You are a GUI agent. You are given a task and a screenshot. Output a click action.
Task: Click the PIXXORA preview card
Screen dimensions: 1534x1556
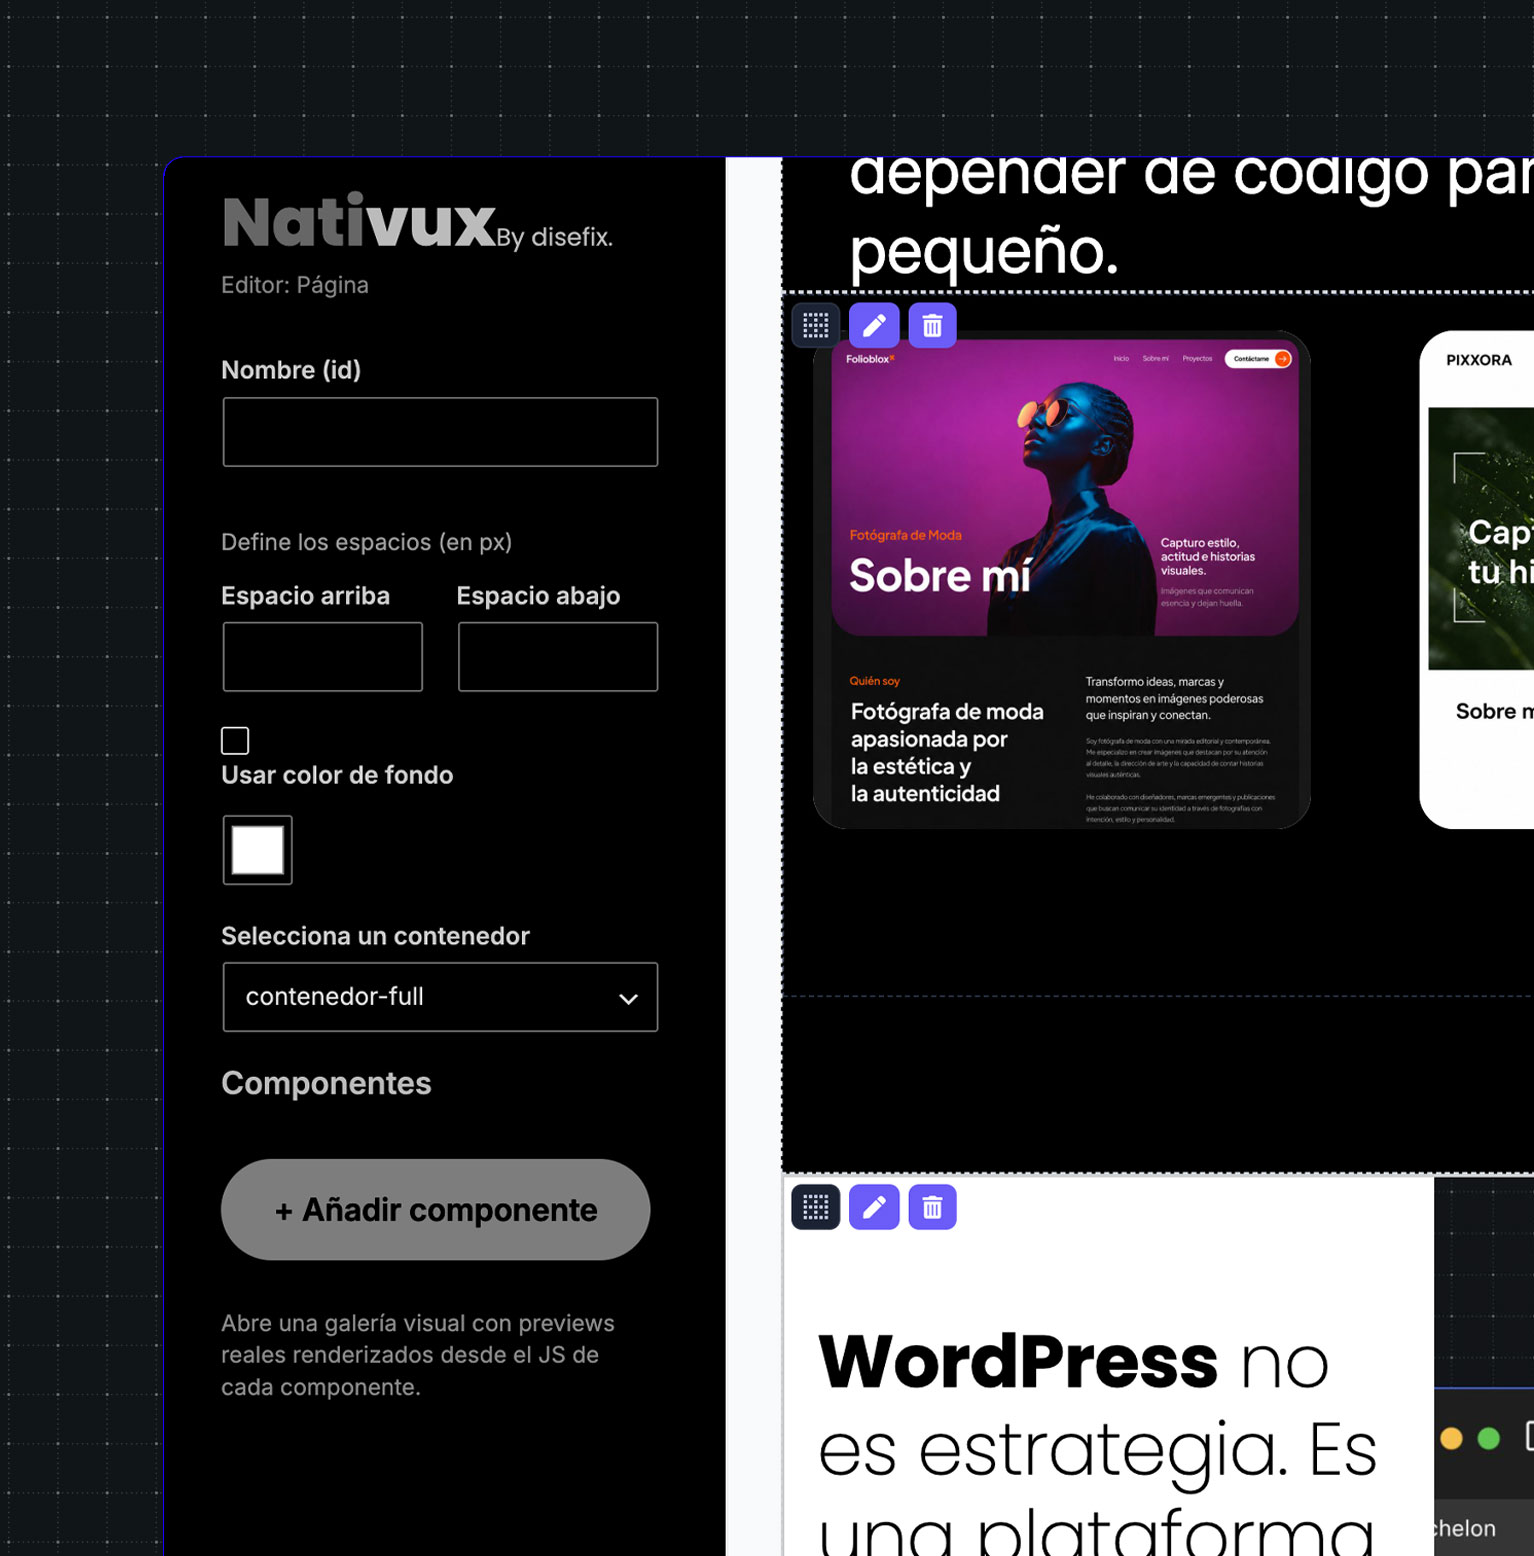(x=1477, y=580)
